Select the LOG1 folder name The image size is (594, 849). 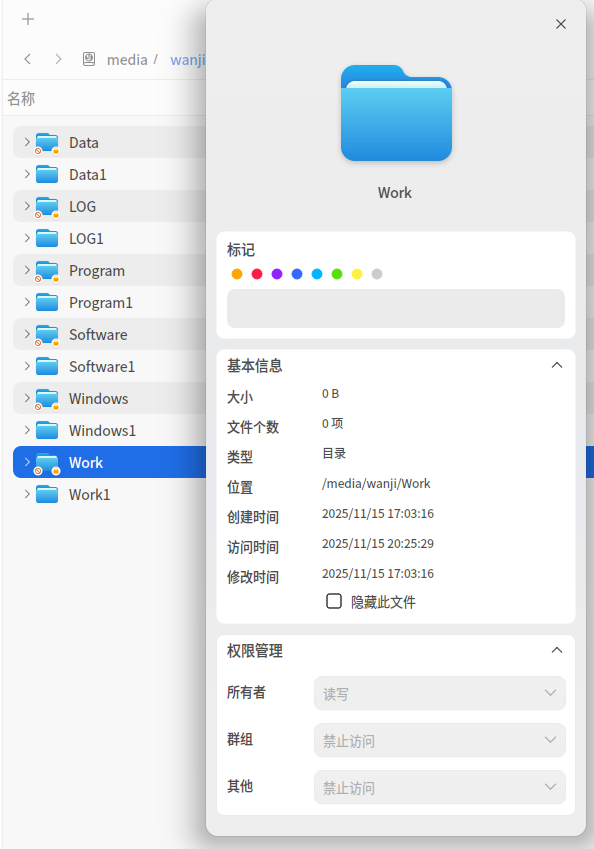pyautogui.click(x=86, y=239)
